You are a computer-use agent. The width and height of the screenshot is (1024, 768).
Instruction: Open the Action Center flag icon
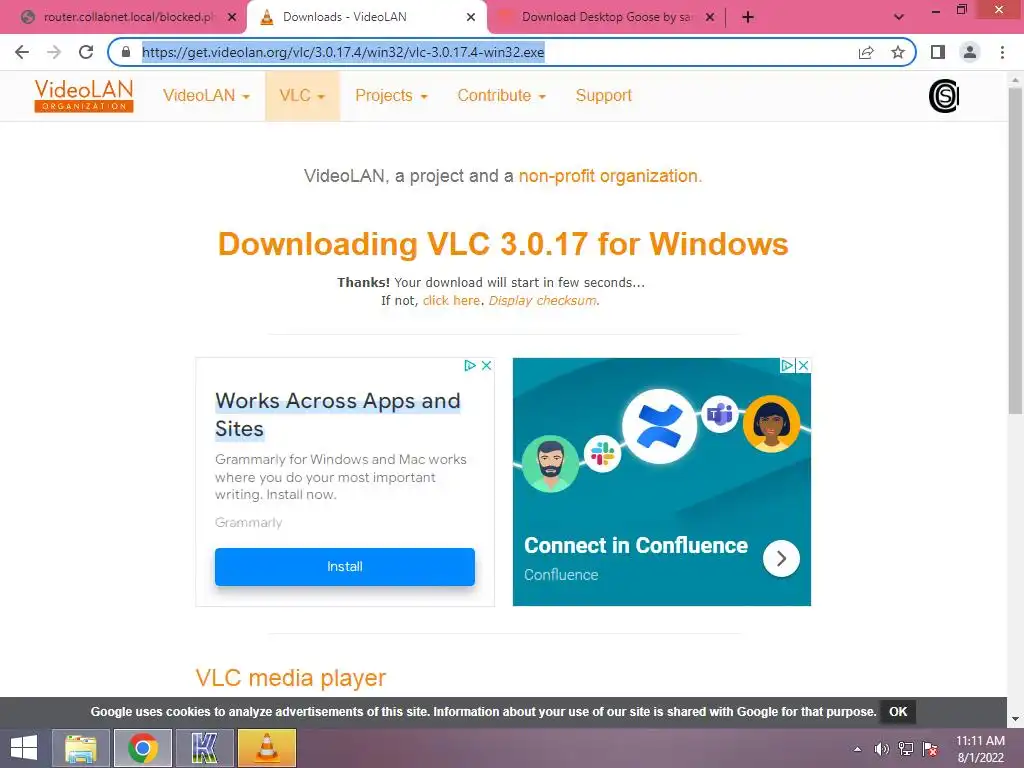(930, 749)
